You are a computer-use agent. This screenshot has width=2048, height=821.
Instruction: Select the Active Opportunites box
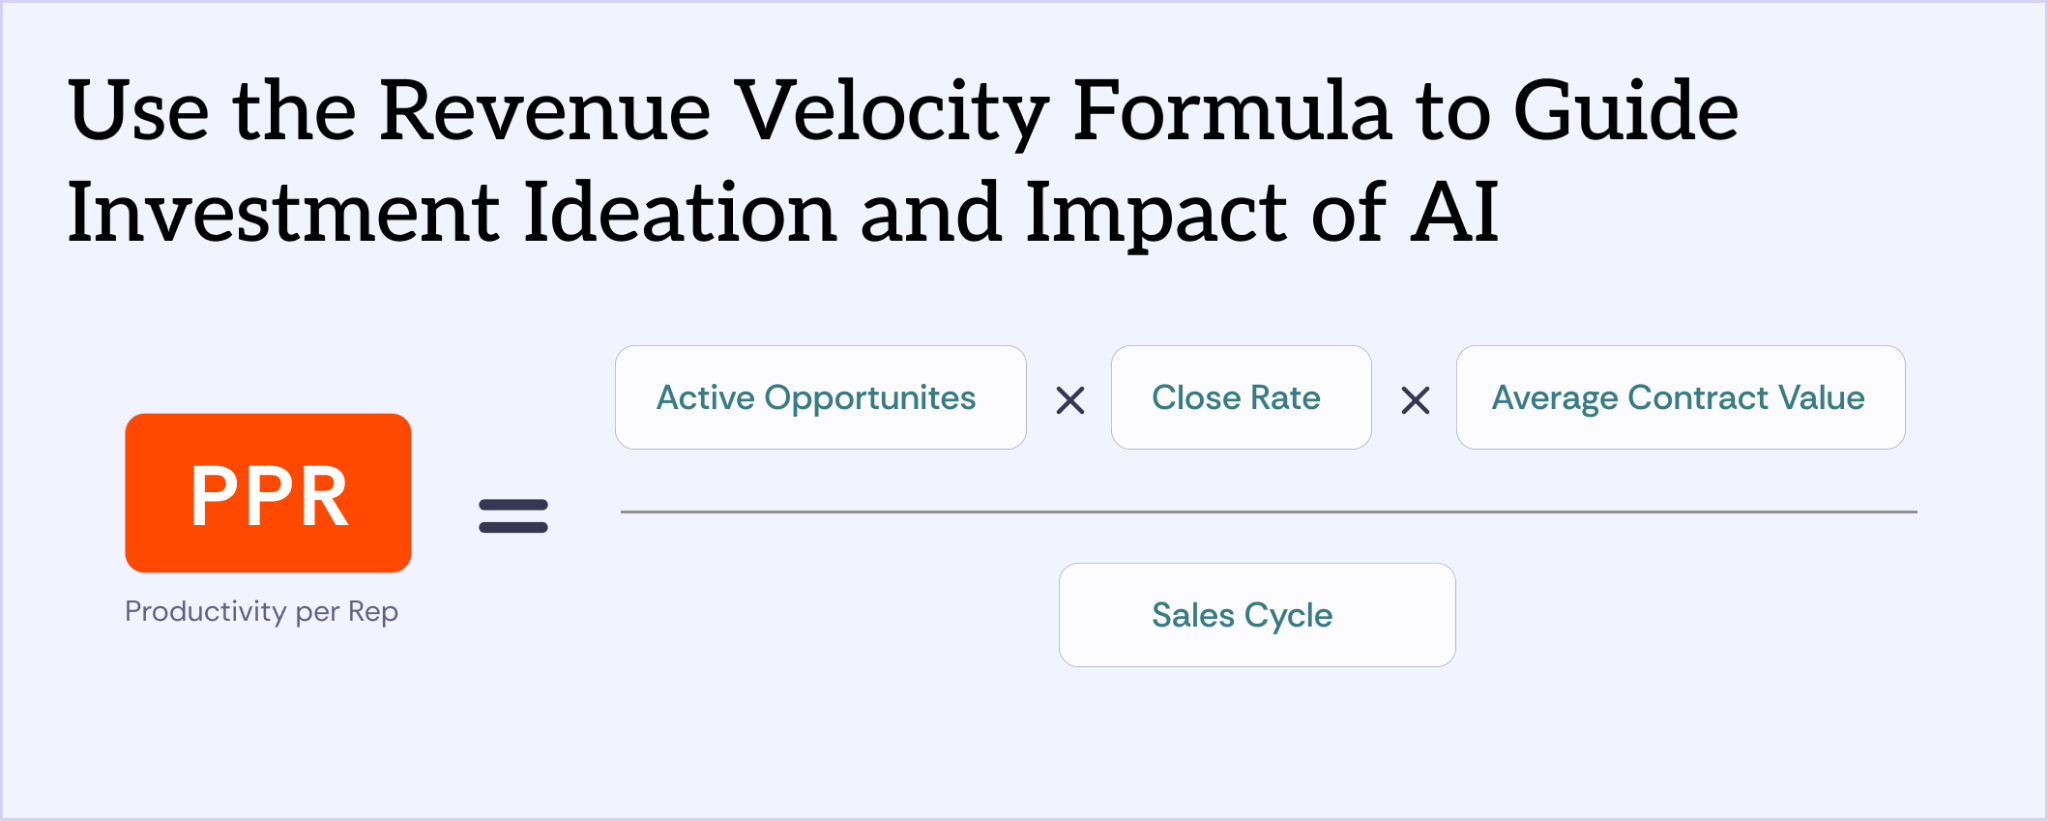tap(821, 397)
